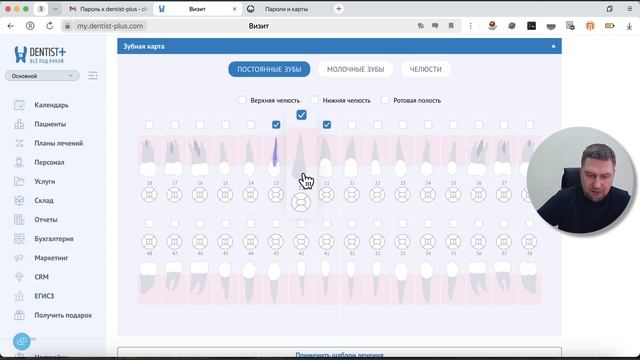640x360 pixels.
Task: Uncheck the raised tooth 12 checkbox
Action: 302,115
